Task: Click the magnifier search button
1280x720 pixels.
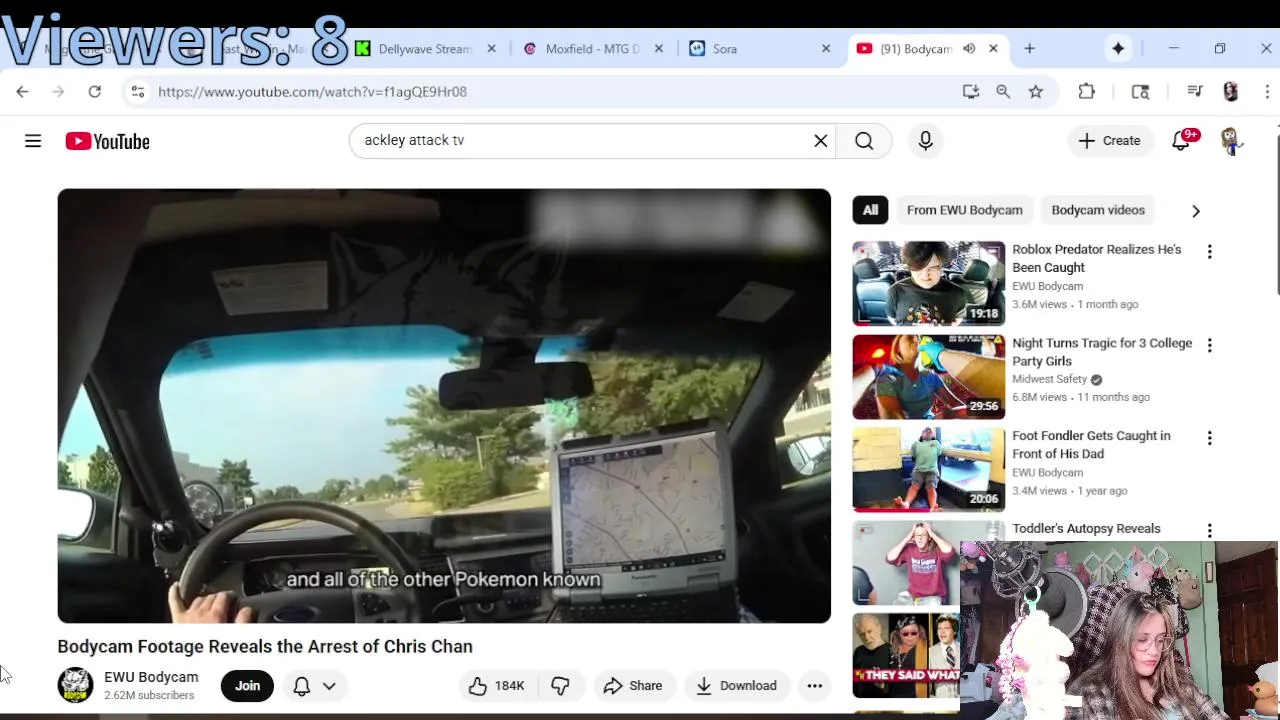Action: 864,141
